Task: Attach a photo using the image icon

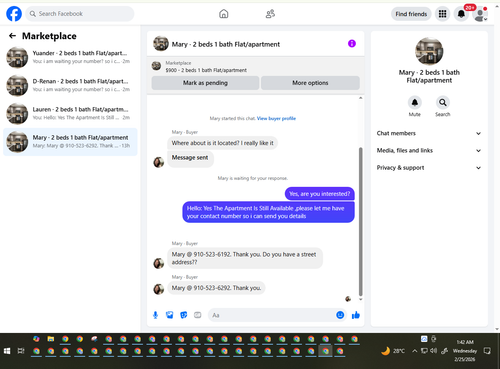Action: 170,315
